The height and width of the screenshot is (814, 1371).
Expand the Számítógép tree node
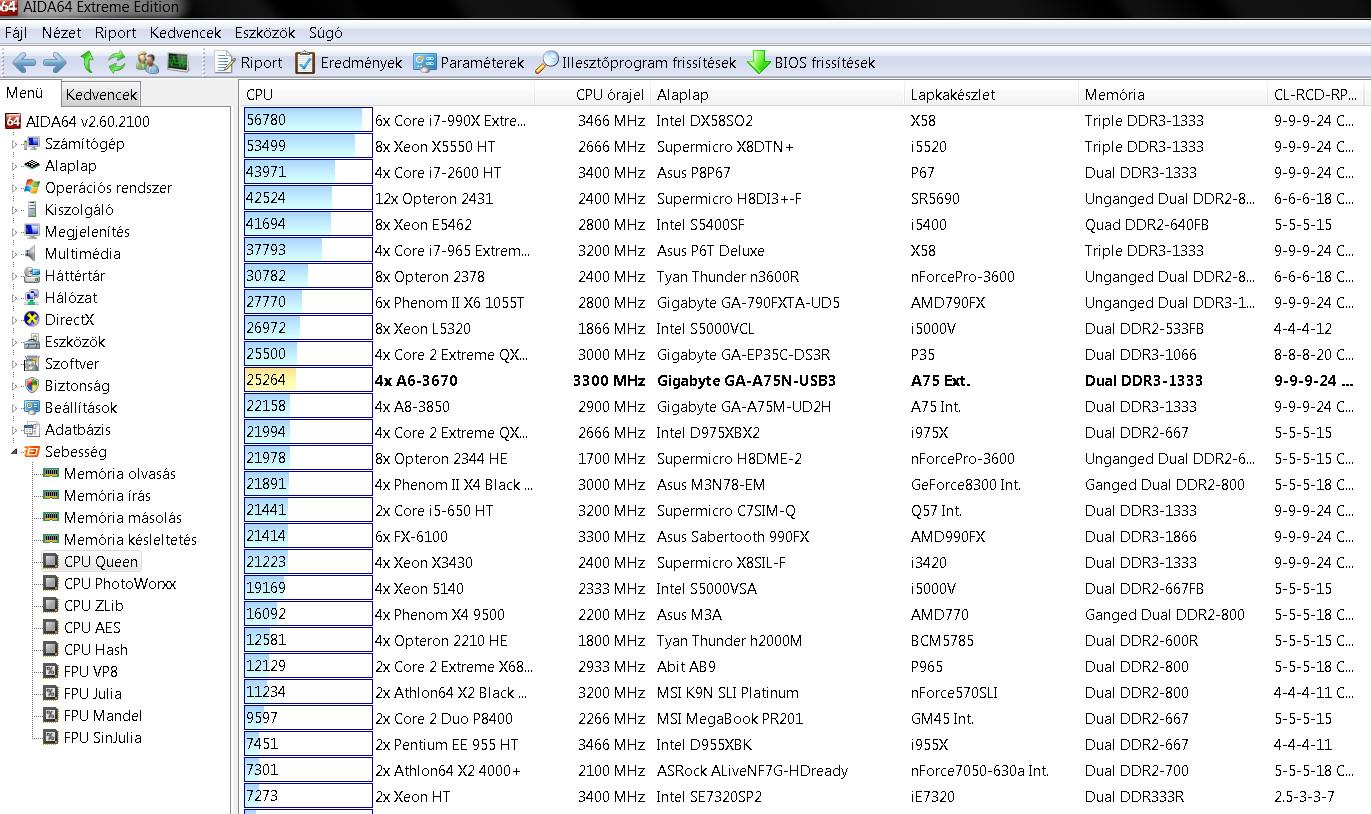click(15, 144)
